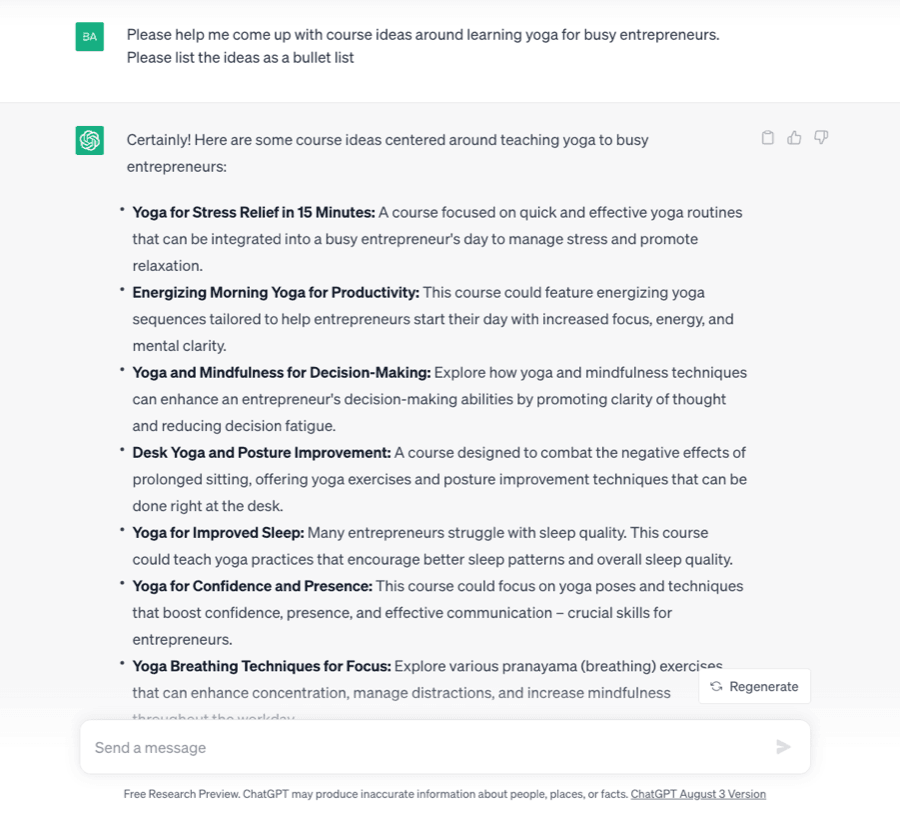
Task: Click 'Yoga Breathing Techniques for Focus' heading
Action: pos(261,666)
